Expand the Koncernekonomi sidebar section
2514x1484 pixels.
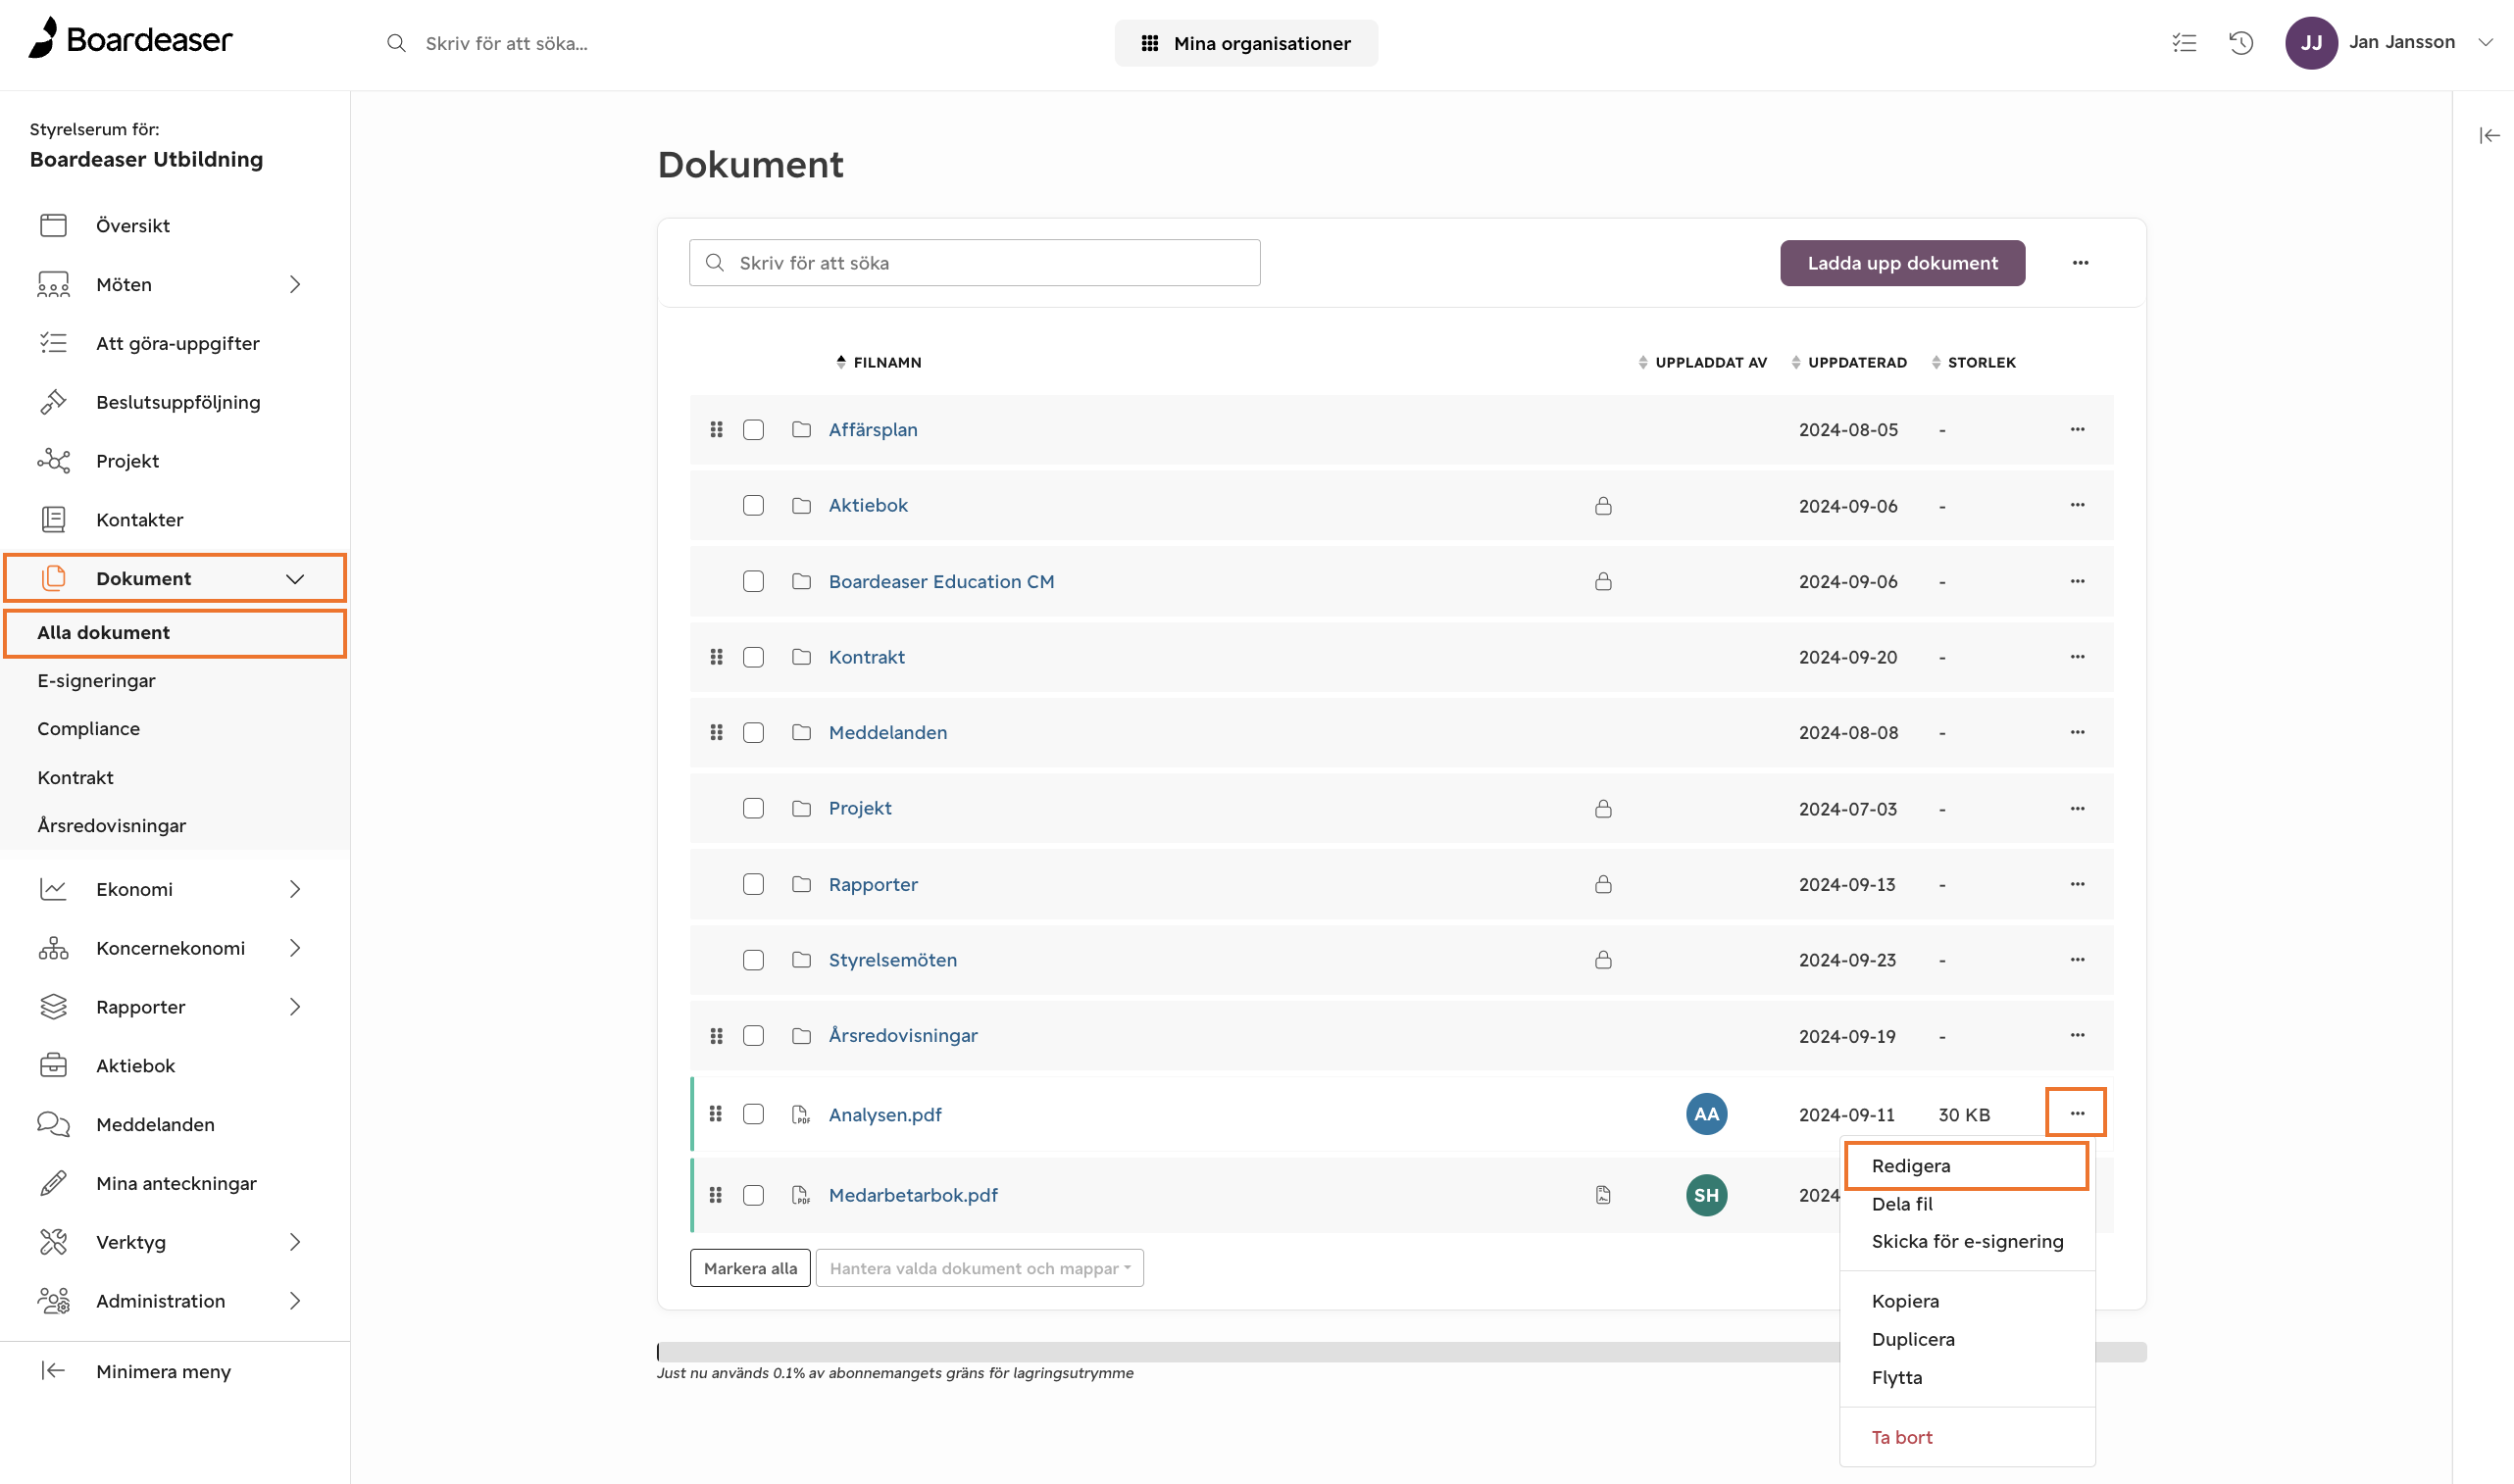[295, 948]
